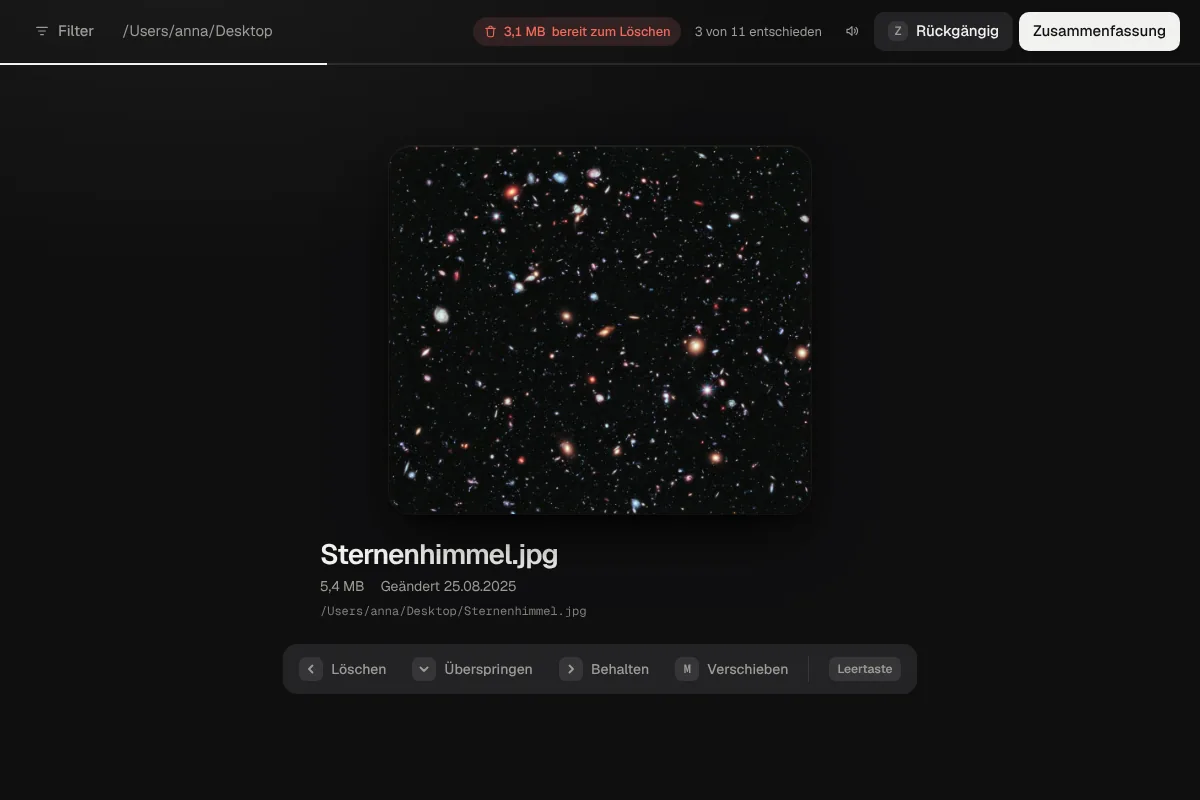Click the full file path text
1200x800 pixels.
pyautogui.click(x=453, y=611)
